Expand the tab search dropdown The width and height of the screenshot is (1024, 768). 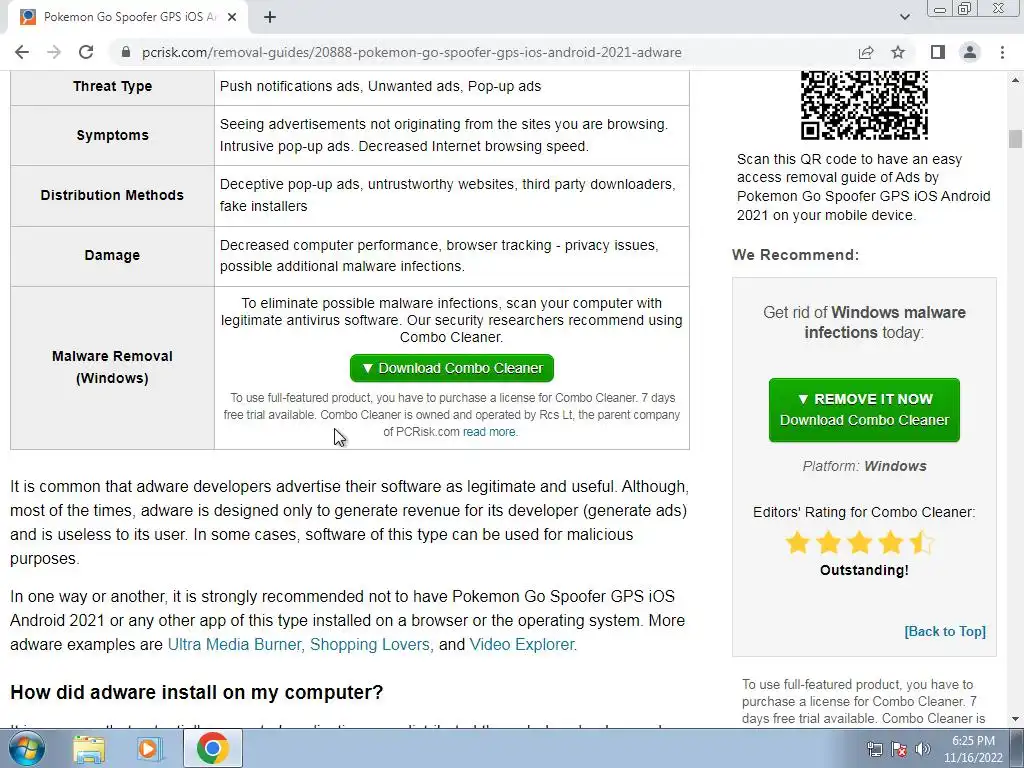[904, 18]
